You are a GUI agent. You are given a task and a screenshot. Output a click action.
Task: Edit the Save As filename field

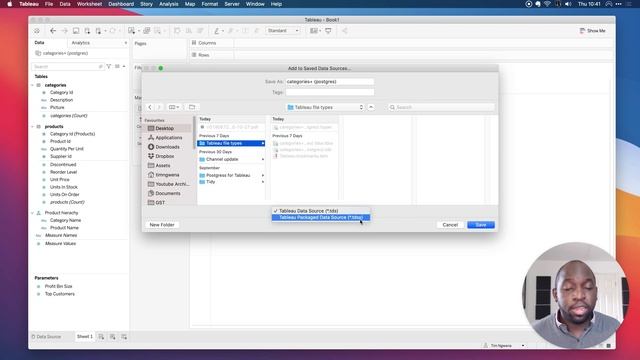tap(329, 82)
